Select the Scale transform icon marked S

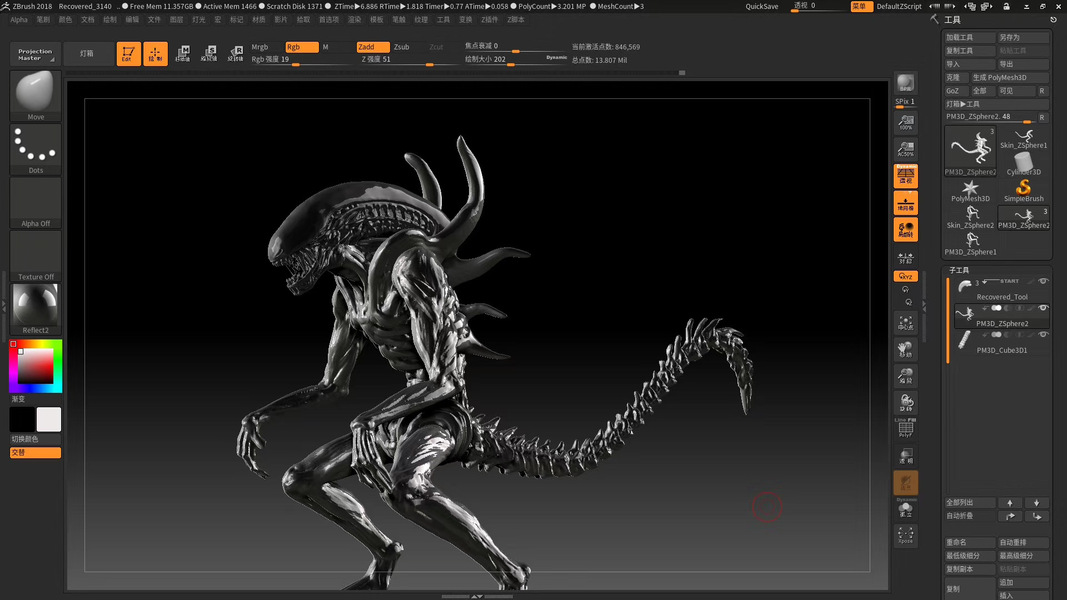click(x=209, y=54)
